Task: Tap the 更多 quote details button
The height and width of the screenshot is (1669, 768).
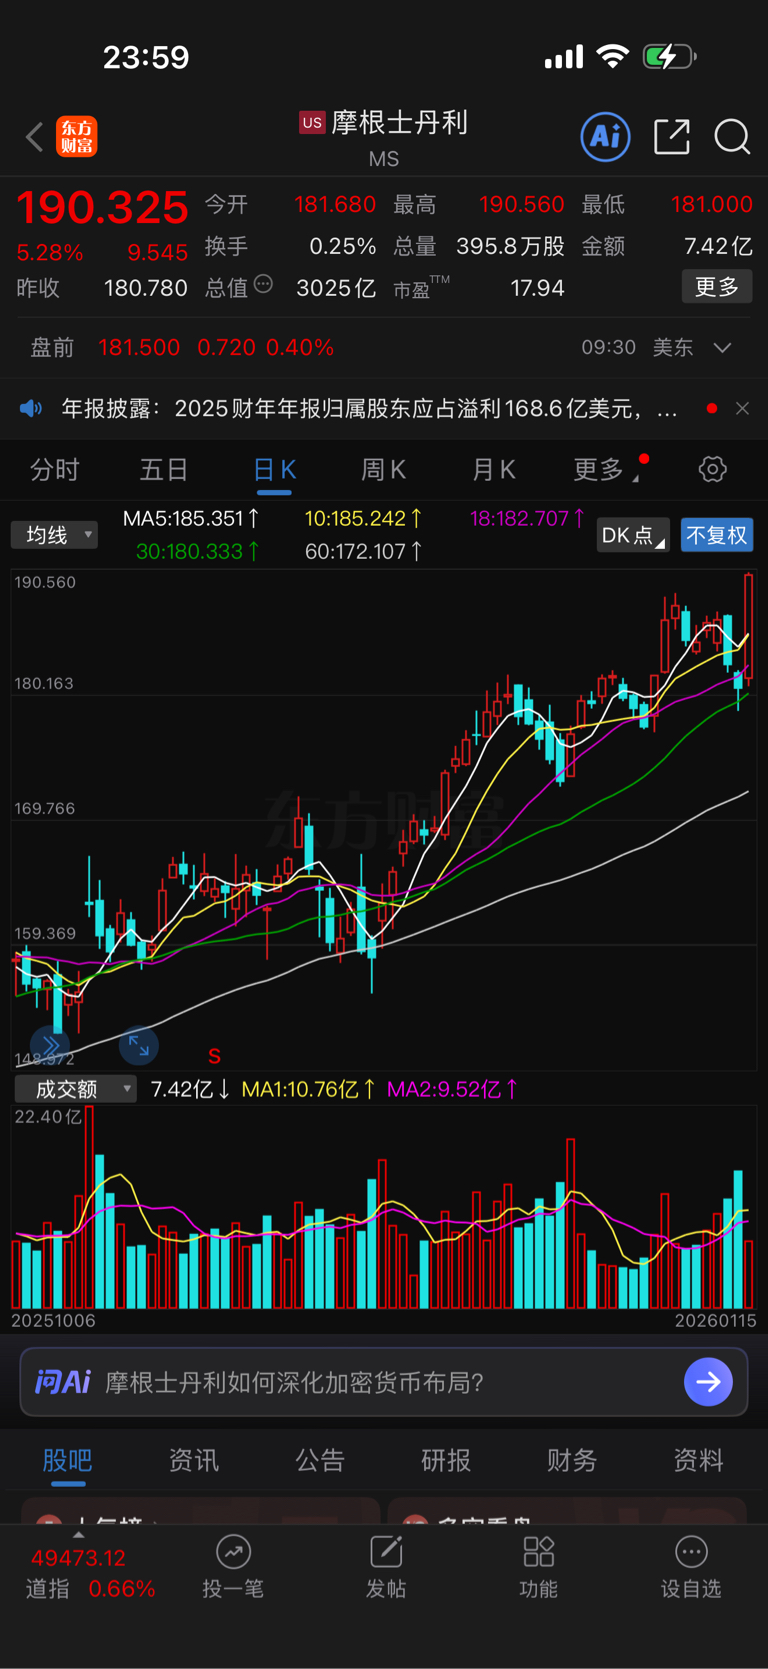Action: [717, 287]
